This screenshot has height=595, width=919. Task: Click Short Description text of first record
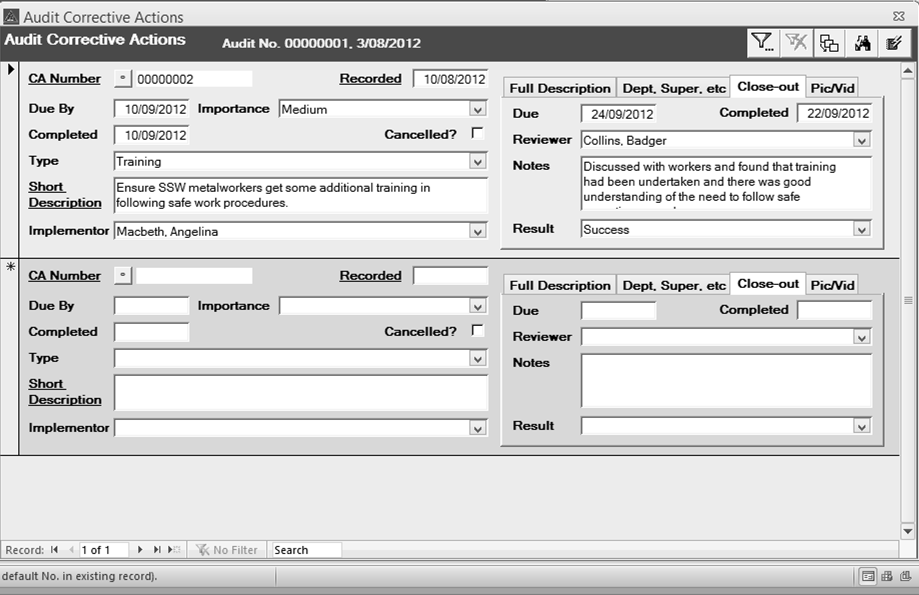coord(301,195)
